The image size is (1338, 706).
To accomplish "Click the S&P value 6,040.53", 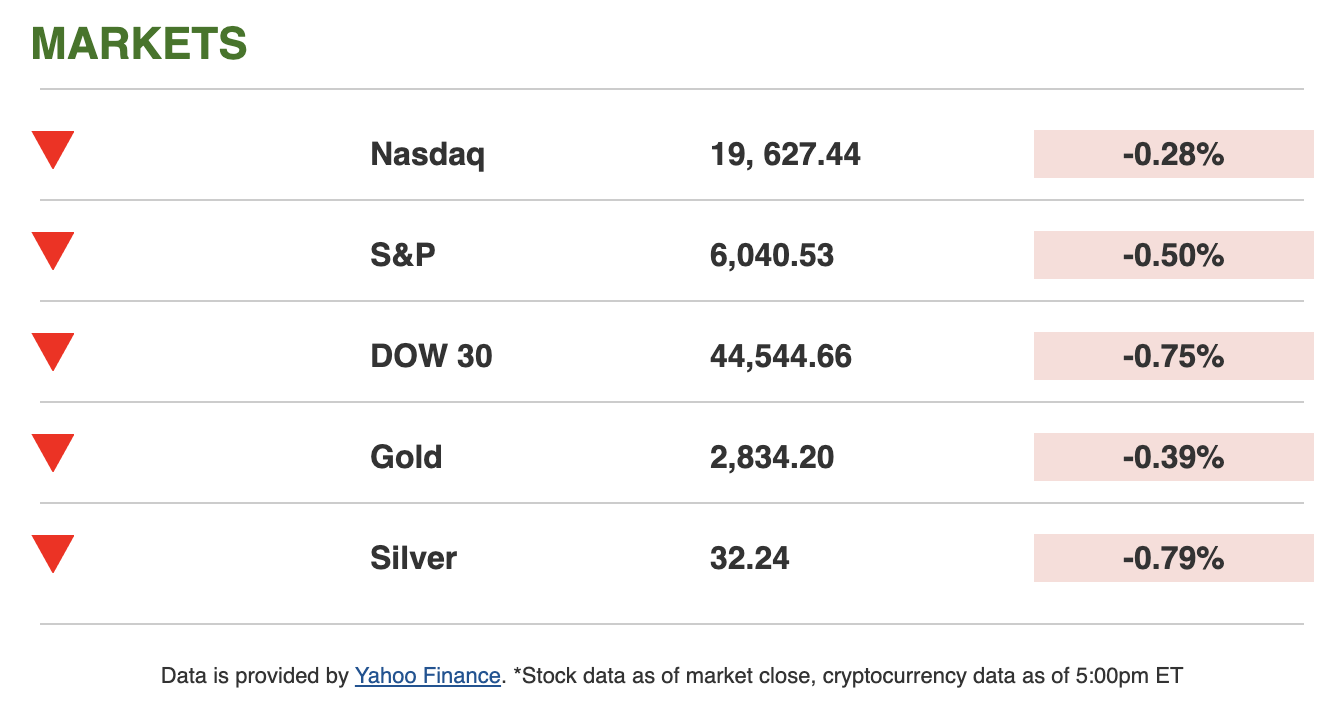I will 772,256.
